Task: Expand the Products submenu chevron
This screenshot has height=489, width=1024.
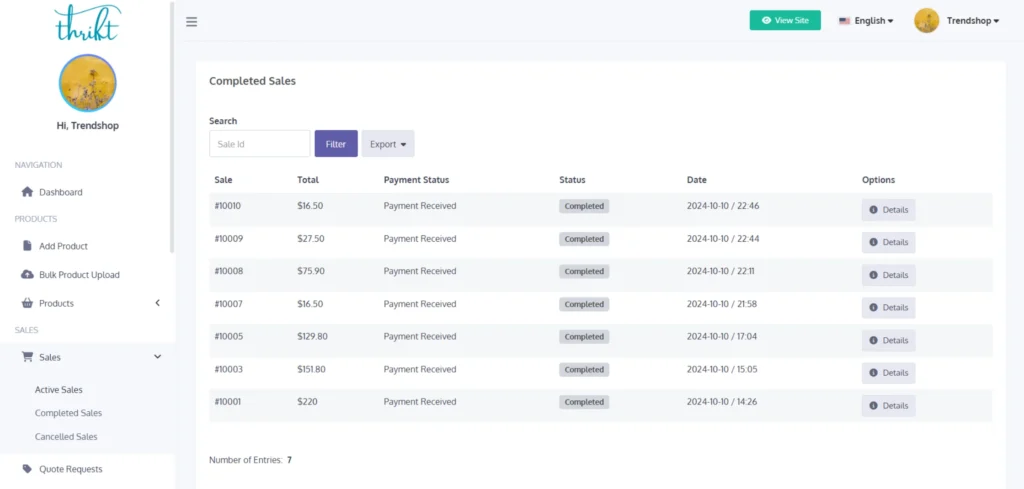Action: click(157, 303)
